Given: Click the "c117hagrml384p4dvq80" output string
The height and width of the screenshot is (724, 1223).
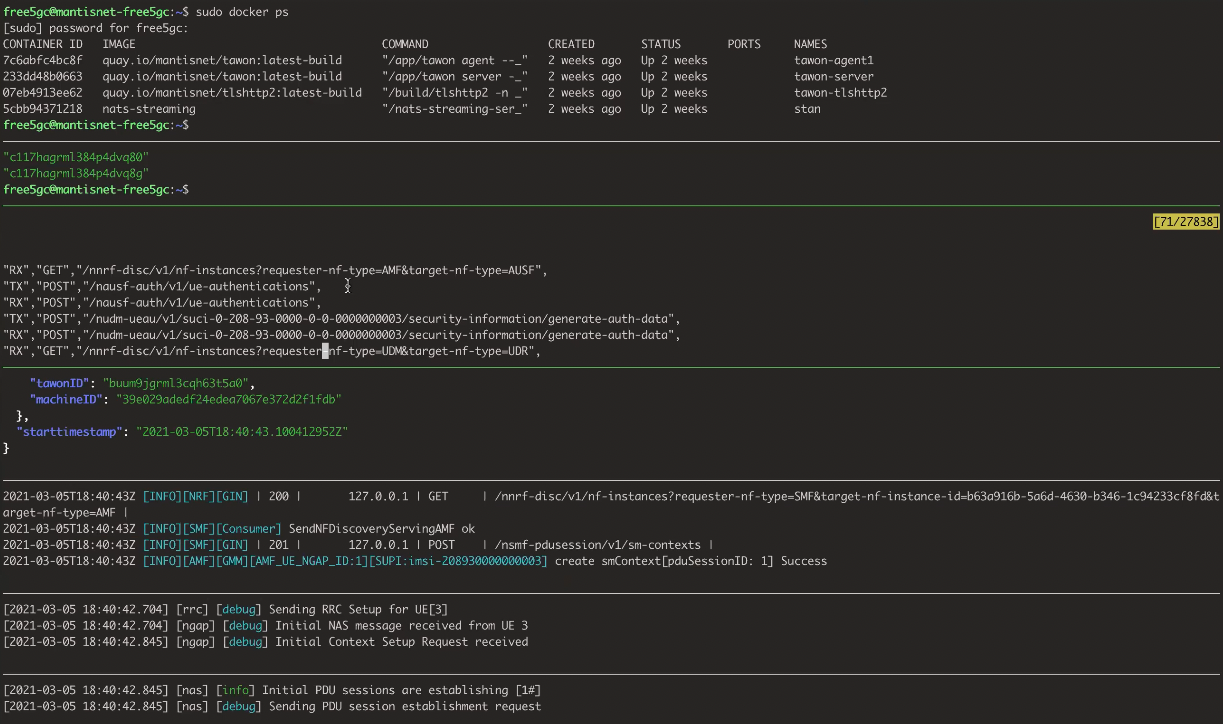Looking at the screenshot, I should (76, 157).
